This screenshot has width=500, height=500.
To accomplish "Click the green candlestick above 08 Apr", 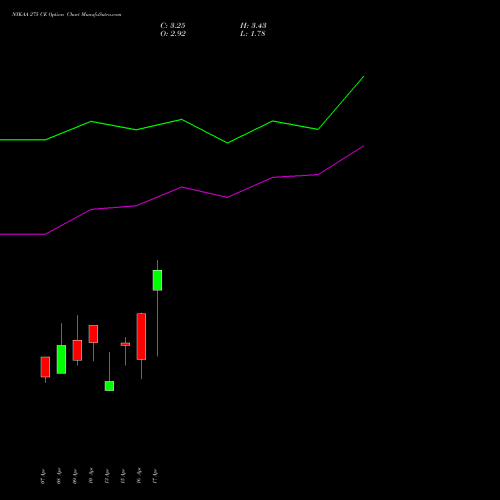I will coord(61,359).
